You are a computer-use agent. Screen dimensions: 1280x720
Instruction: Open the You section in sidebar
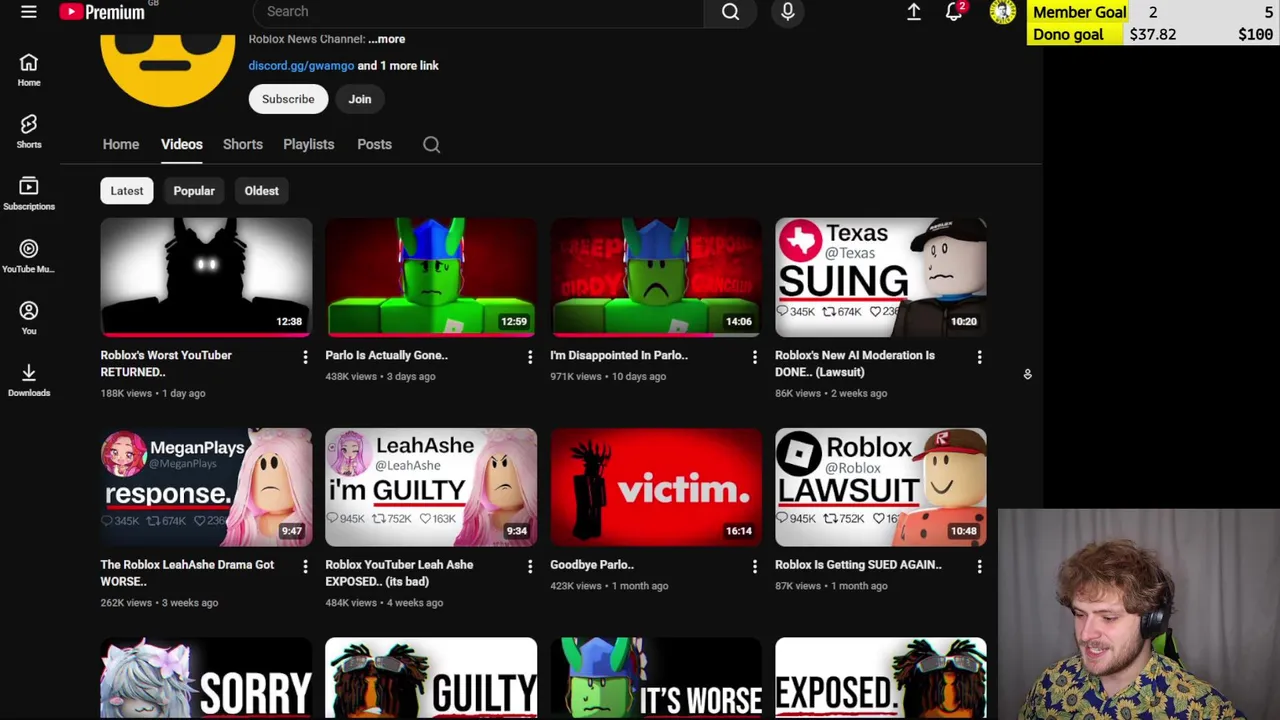28,318
